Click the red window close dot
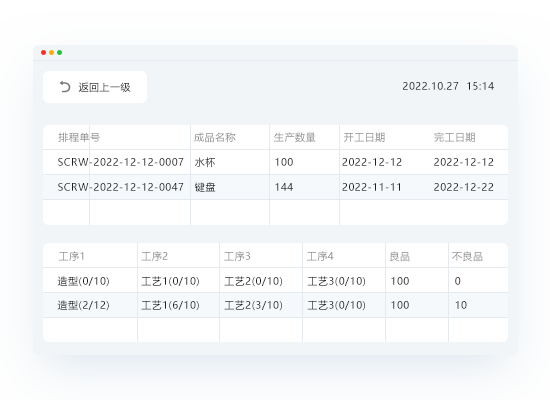The image size is (550, 400). [x=43, y=53]
